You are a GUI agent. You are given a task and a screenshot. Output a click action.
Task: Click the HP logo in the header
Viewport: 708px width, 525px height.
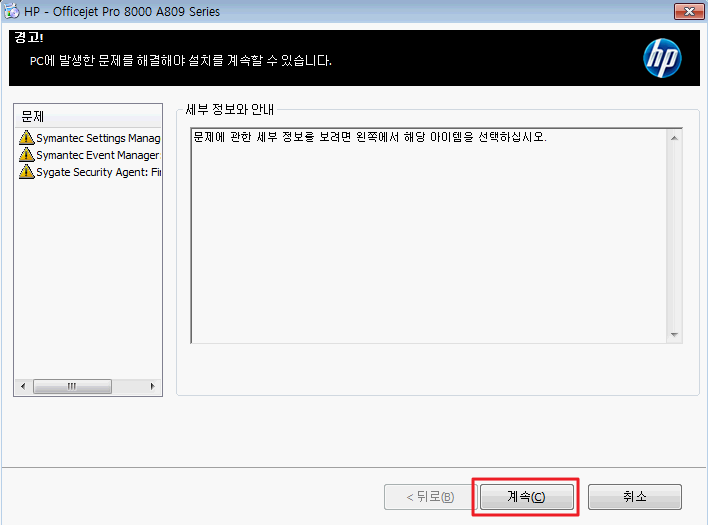[662, 58]
